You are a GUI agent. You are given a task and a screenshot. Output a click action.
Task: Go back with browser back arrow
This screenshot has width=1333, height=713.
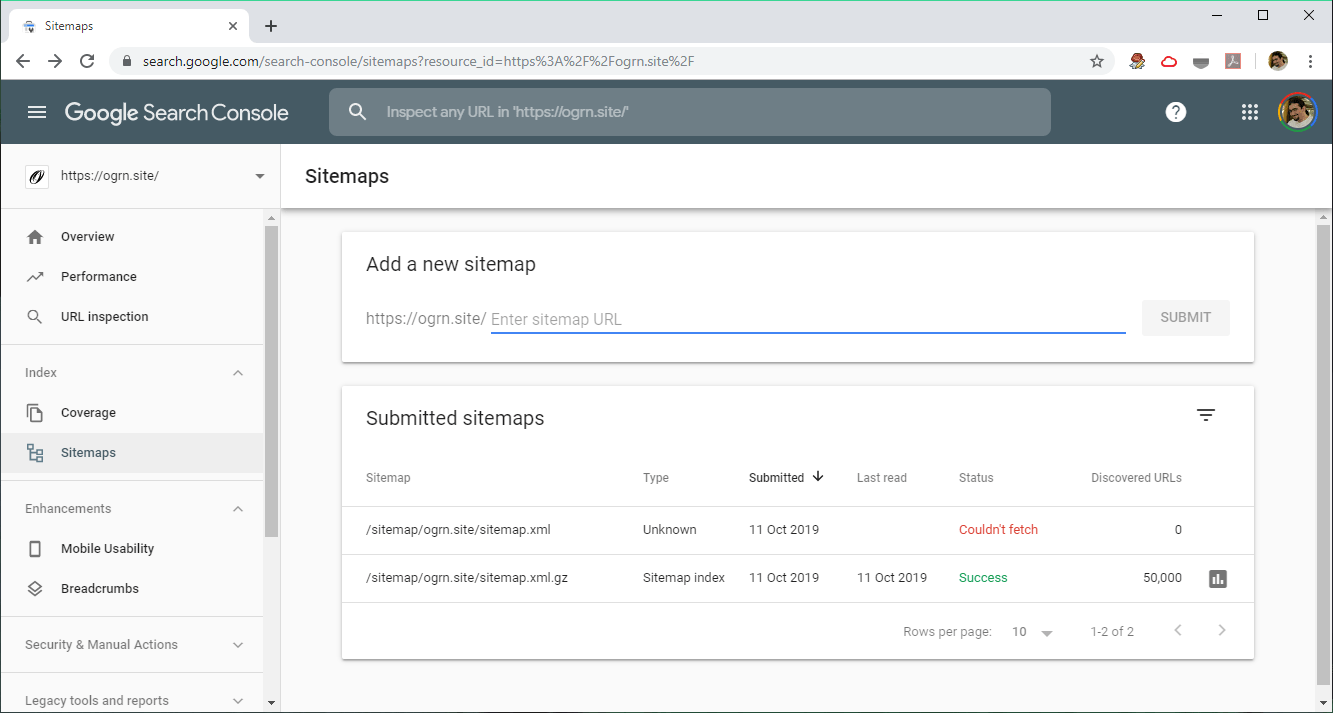click(23, 61)
